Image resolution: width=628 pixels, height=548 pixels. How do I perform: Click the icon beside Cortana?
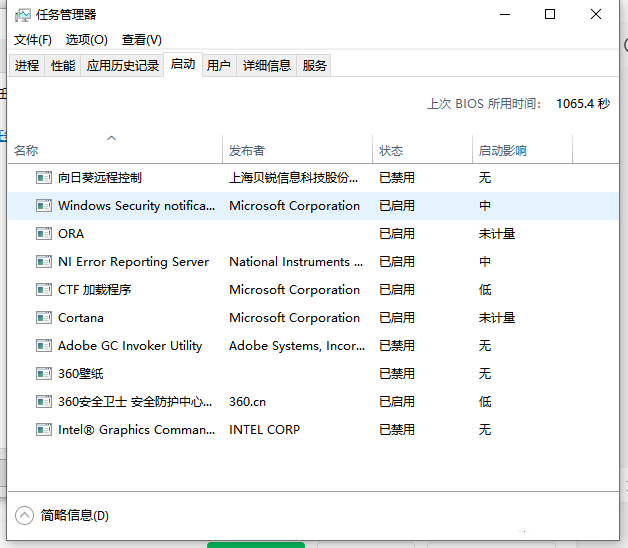click(44, 318)
